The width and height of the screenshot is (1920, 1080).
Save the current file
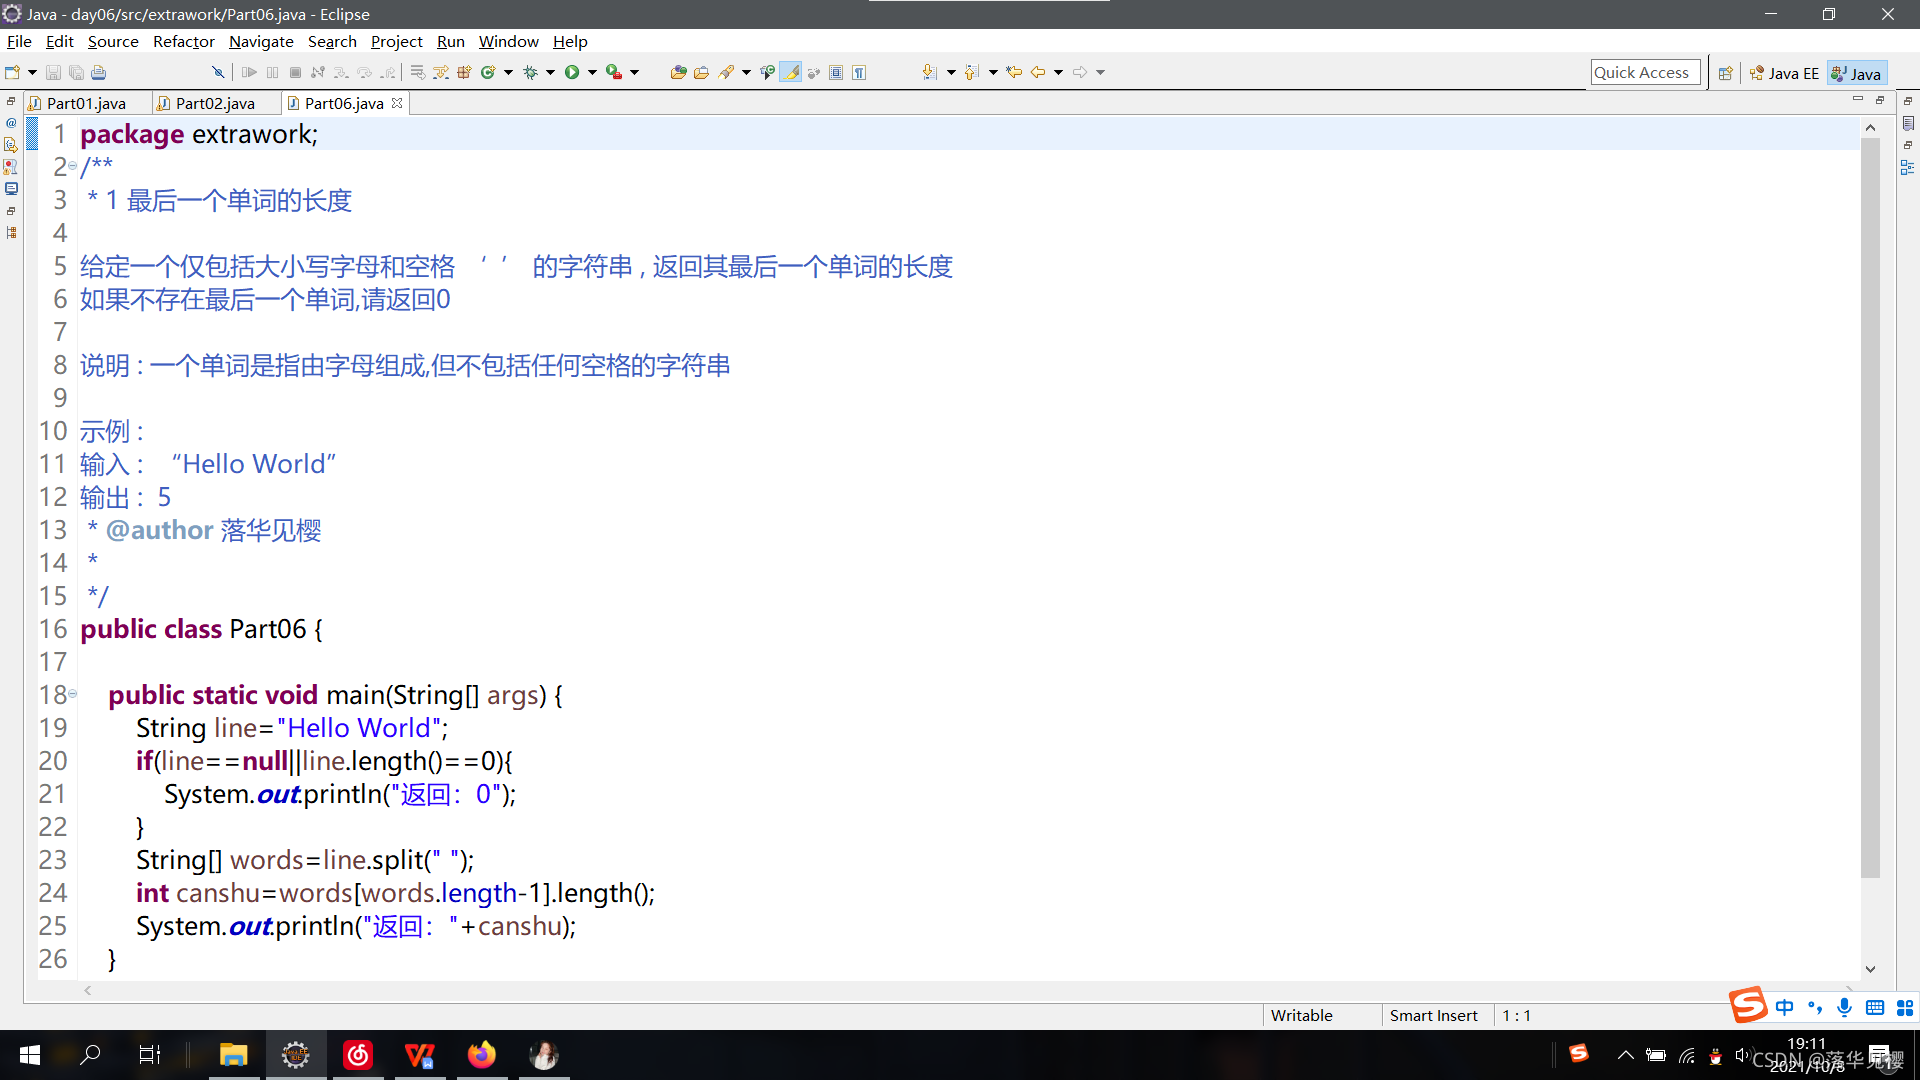(55, 72)
